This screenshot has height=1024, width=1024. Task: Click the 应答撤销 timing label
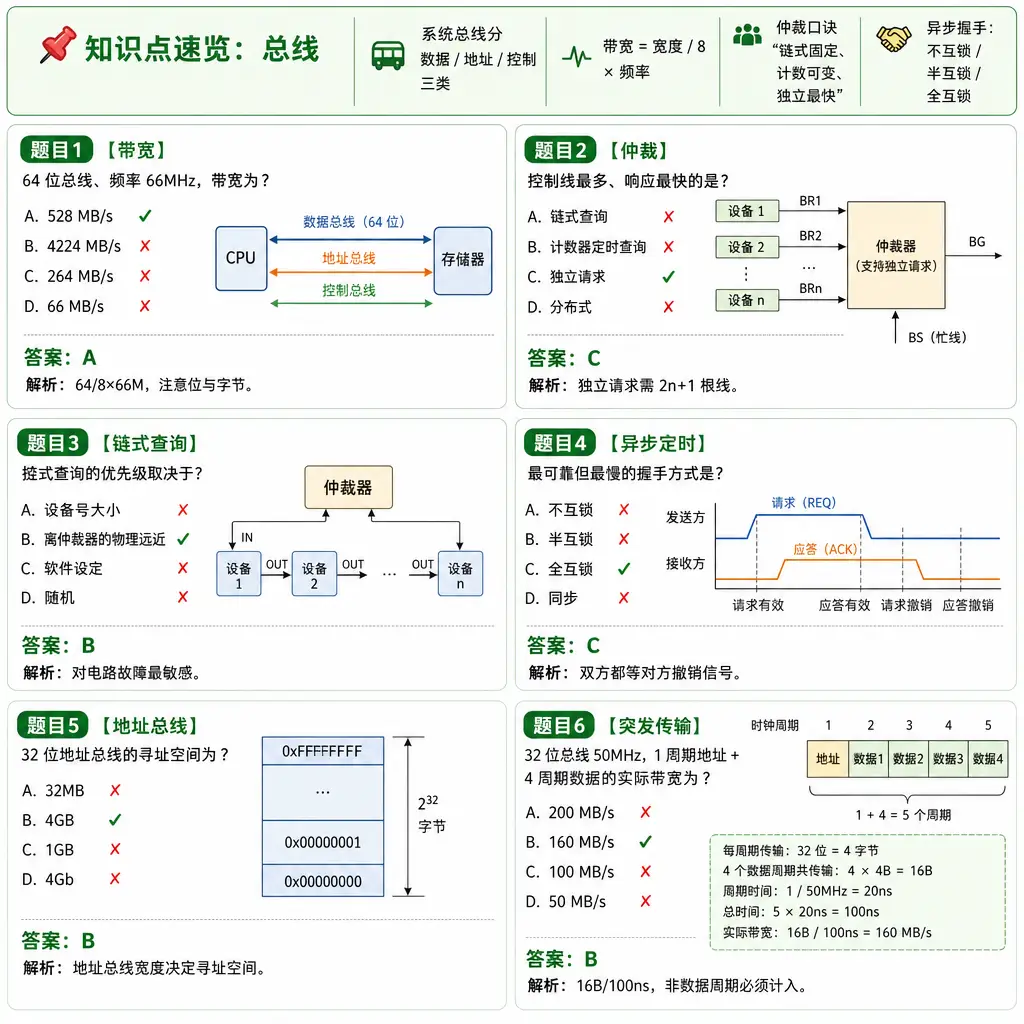tap(968, 605)
